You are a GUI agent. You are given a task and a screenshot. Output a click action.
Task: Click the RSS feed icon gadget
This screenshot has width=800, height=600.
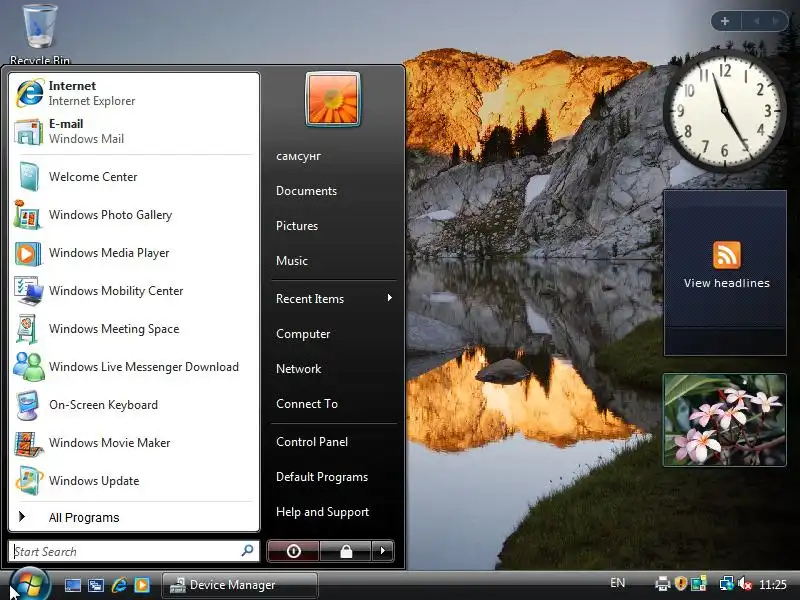pyautogui.click(x=727, y=255)
